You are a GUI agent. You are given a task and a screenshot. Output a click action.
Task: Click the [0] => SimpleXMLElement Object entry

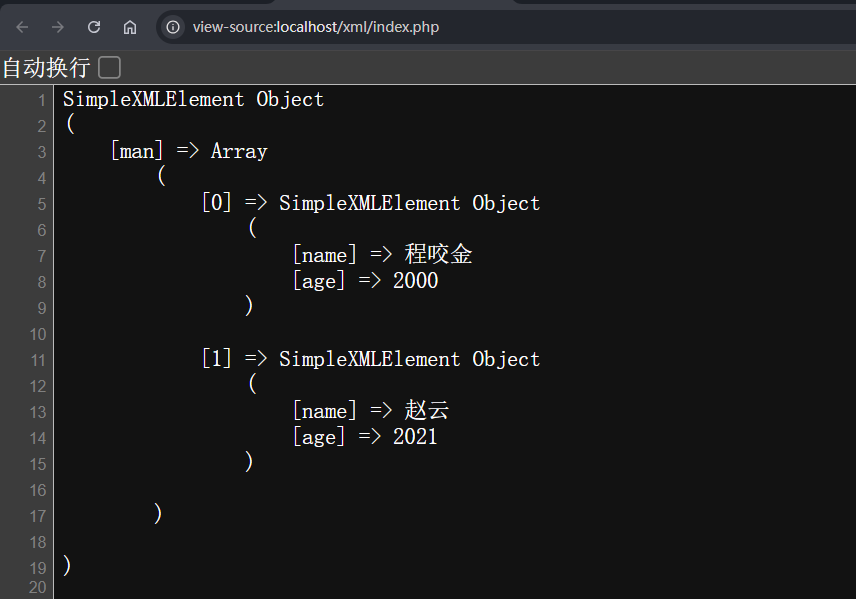(370, 203)
